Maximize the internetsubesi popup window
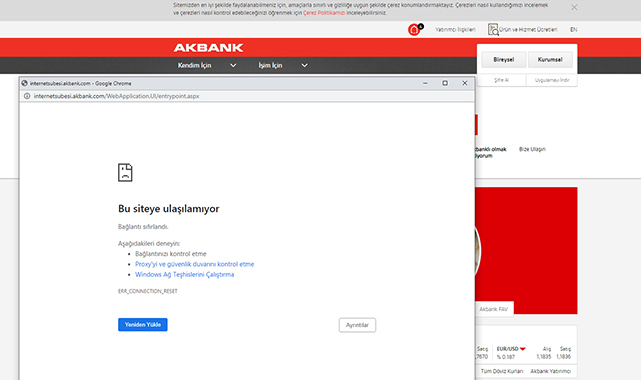 click(445, 83)
